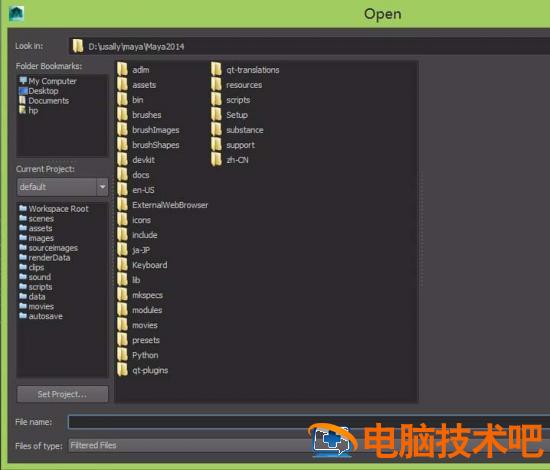Open the Current Project dropdown
The width and height of the screenshot is (550, 470).
62,187
